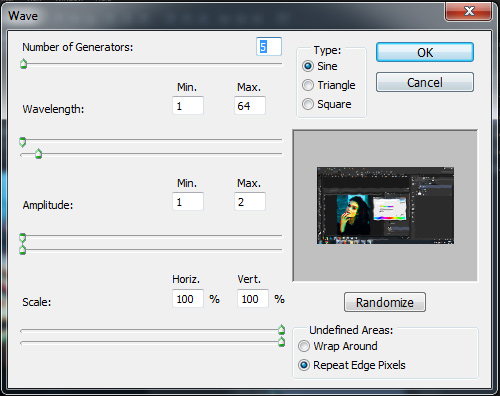Click the Wavelength minimum slider handle
The image size is (500, 396).
22,142
